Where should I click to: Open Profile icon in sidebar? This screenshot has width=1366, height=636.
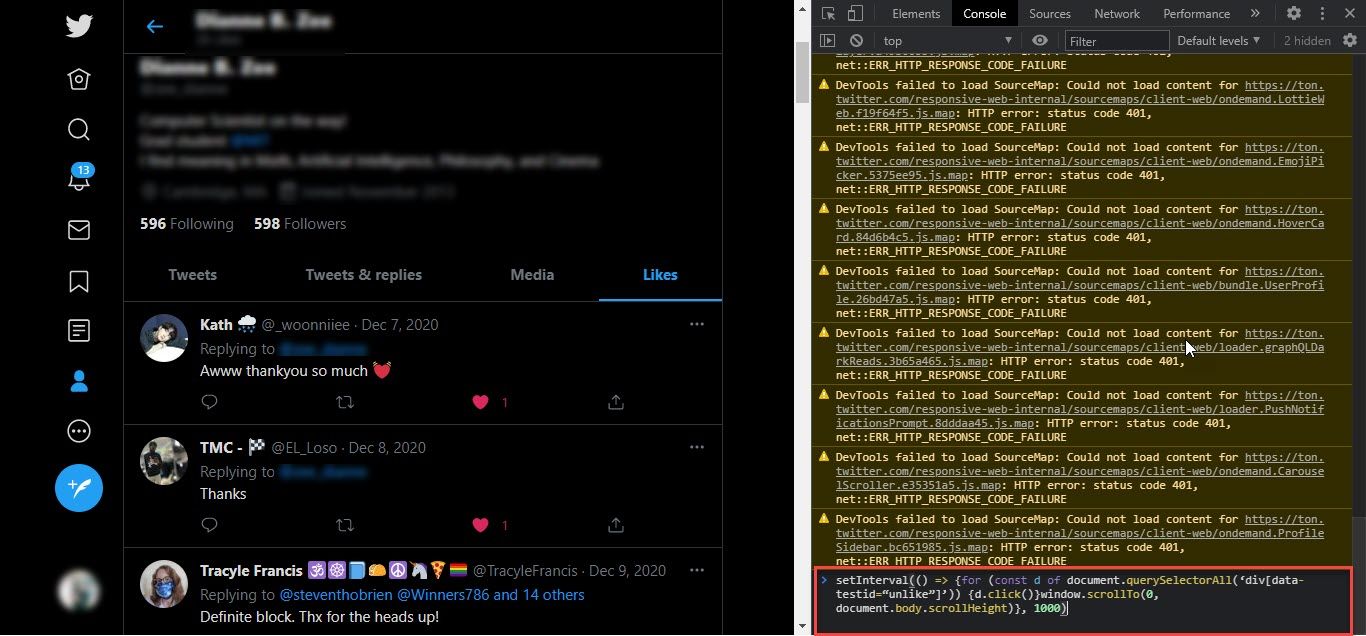[x=79, y=381]
